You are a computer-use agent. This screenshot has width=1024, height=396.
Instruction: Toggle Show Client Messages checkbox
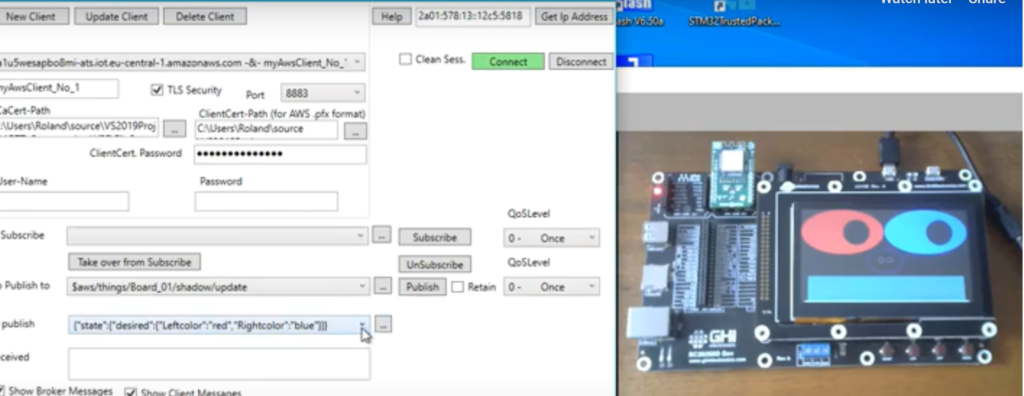[131, 392]
